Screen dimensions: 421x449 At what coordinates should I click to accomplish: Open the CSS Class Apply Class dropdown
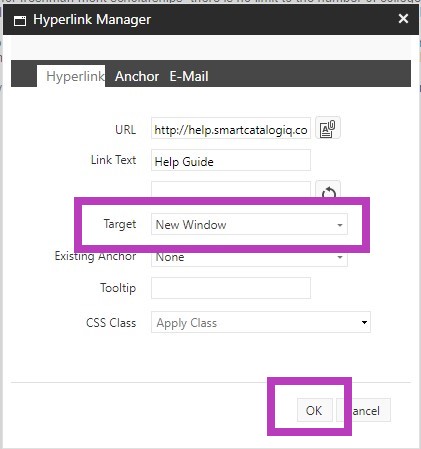click(x=261, y=322)
